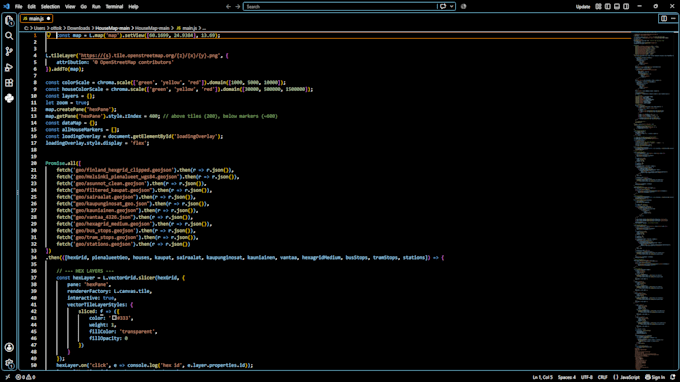
Task: Open the Terminal menu
Action: tap(114, 7)
